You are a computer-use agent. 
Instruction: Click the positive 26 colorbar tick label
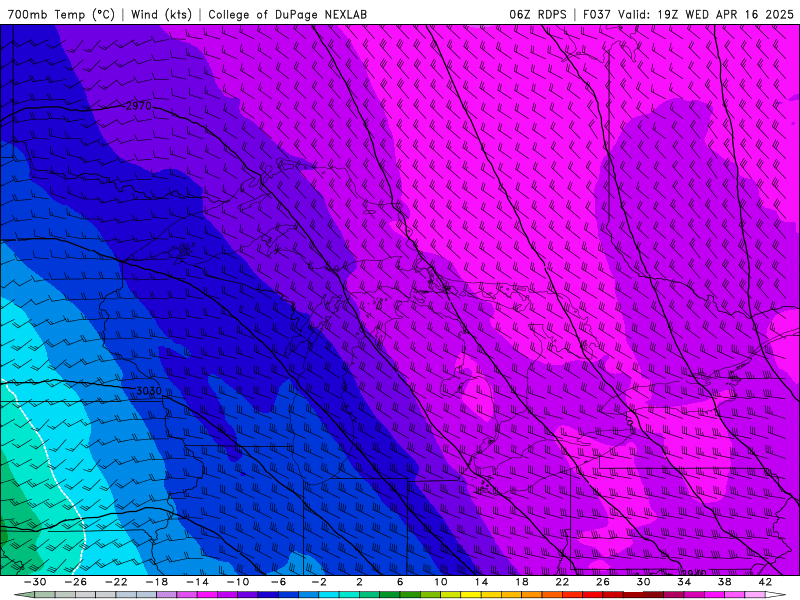[x=603, y=582]
